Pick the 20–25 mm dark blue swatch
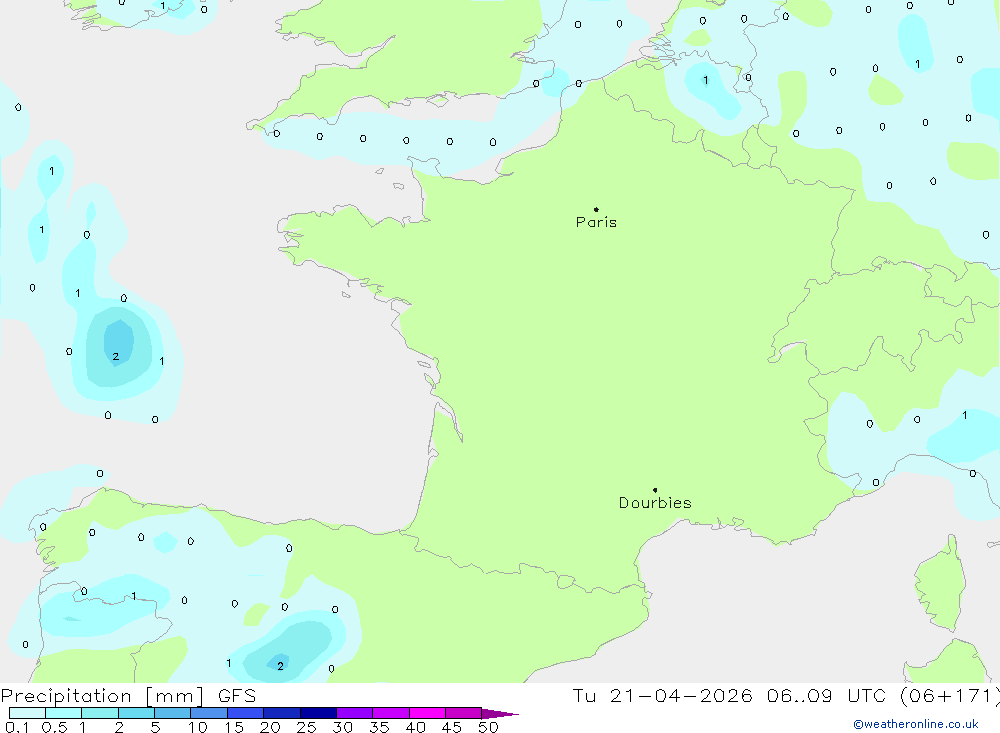Screen dimensions: 1000x733 [x=282, y=713]
